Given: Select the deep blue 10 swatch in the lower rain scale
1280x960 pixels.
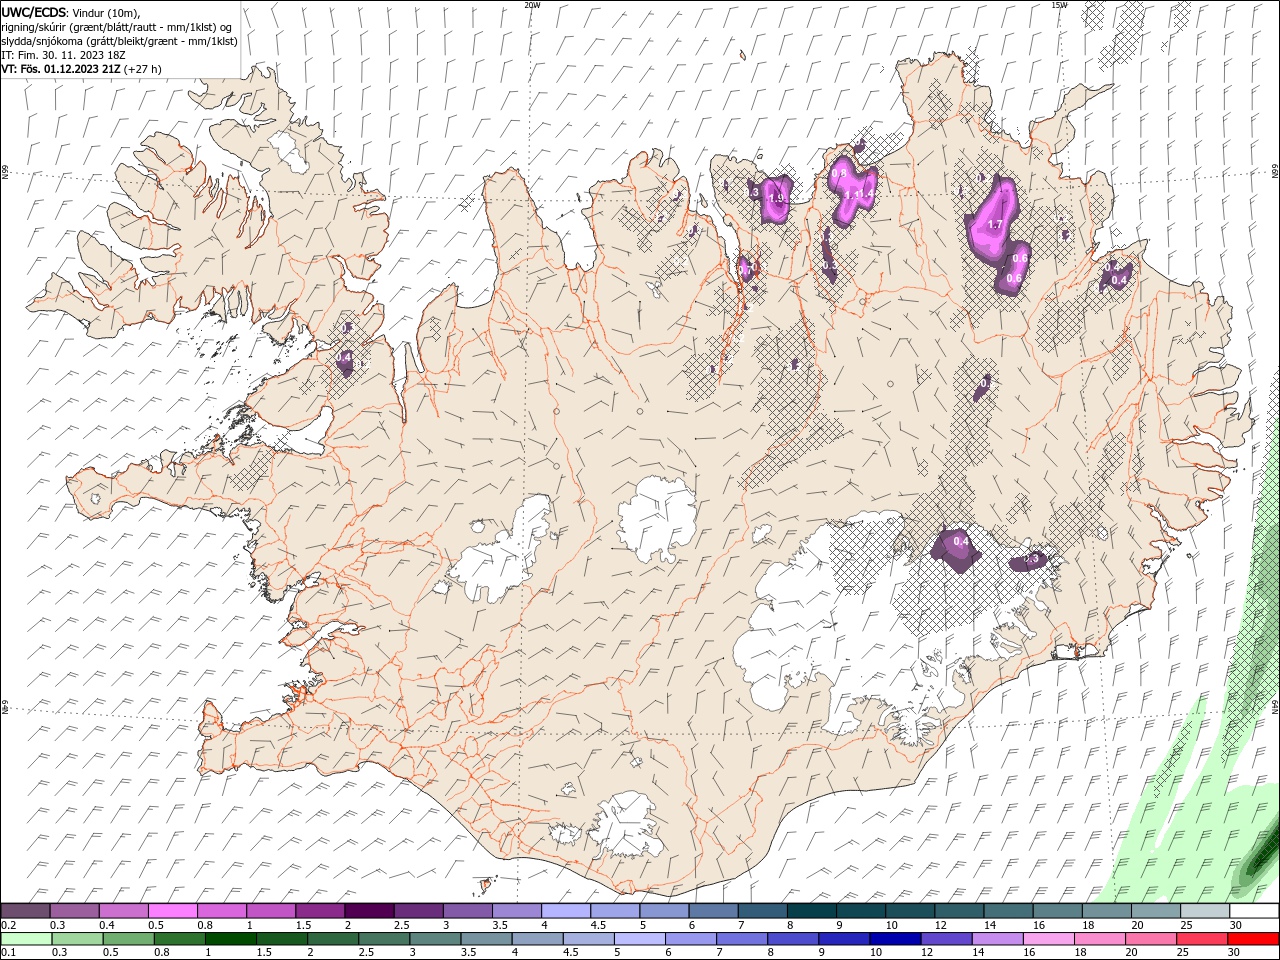Looking at the screenshot, I should click(x=895, y=938).
